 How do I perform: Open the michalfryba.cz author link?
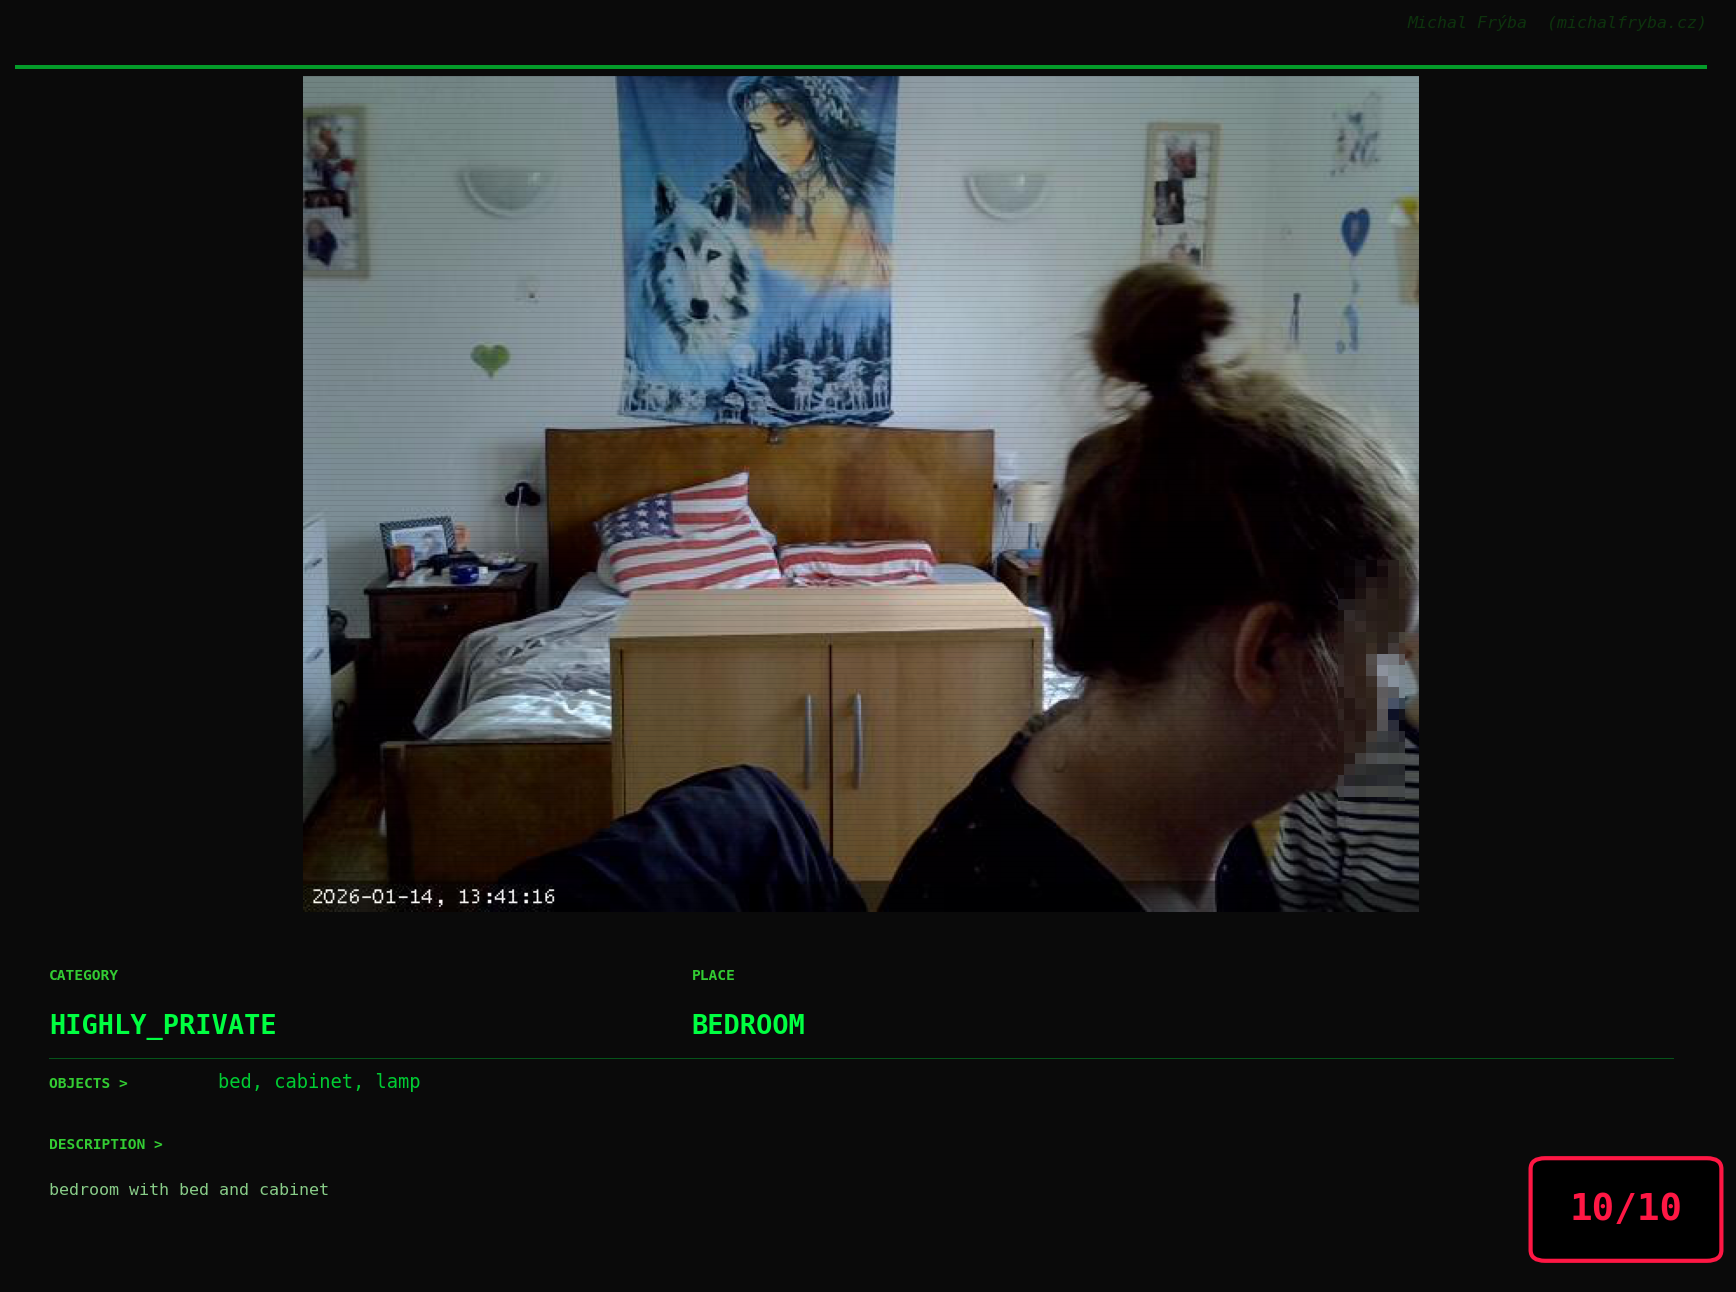tap(1626, 22)
